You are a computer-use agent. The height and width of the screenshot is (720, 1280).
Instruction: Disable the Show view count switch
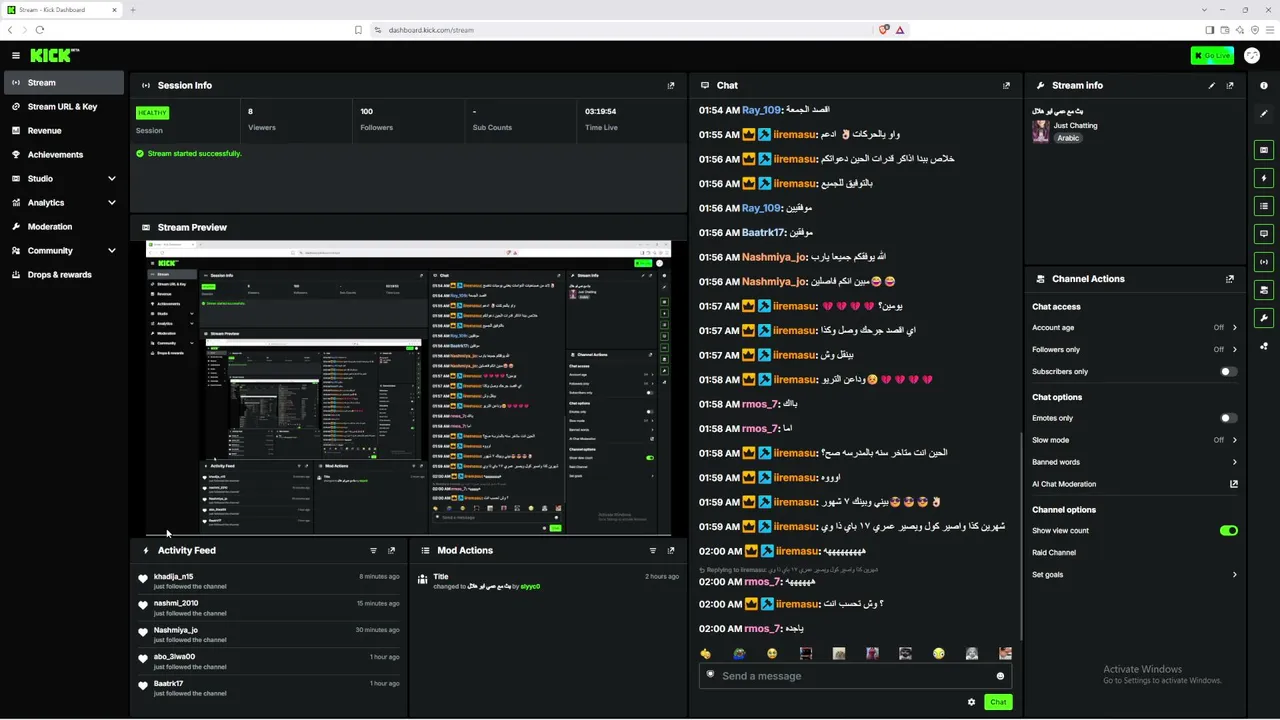point(1229,531)
